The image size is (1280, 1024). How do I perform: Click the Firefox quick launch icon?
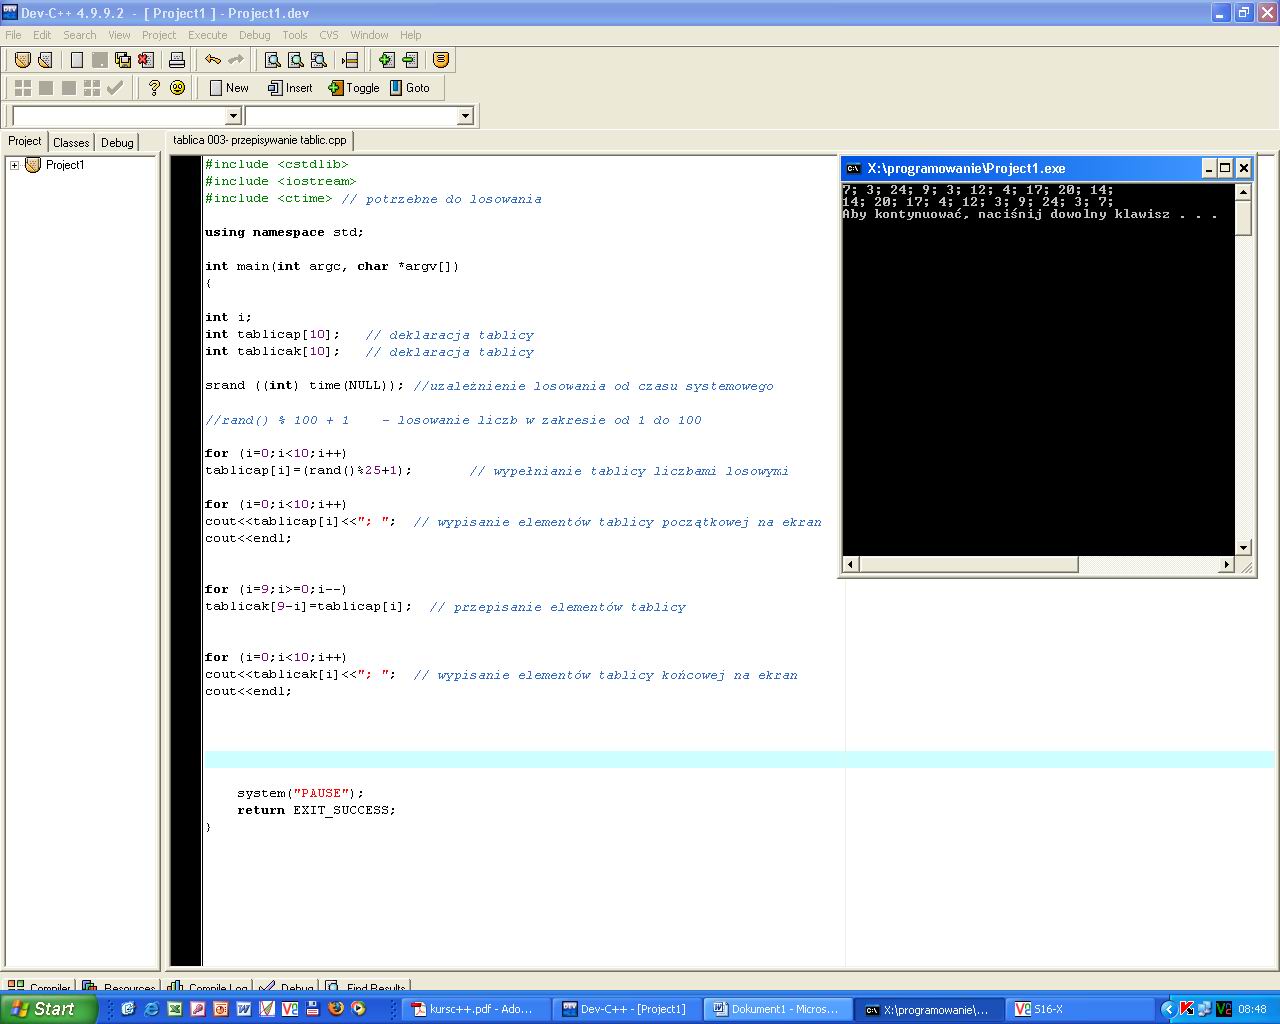pyautogui.click(x=336, y=1009)
